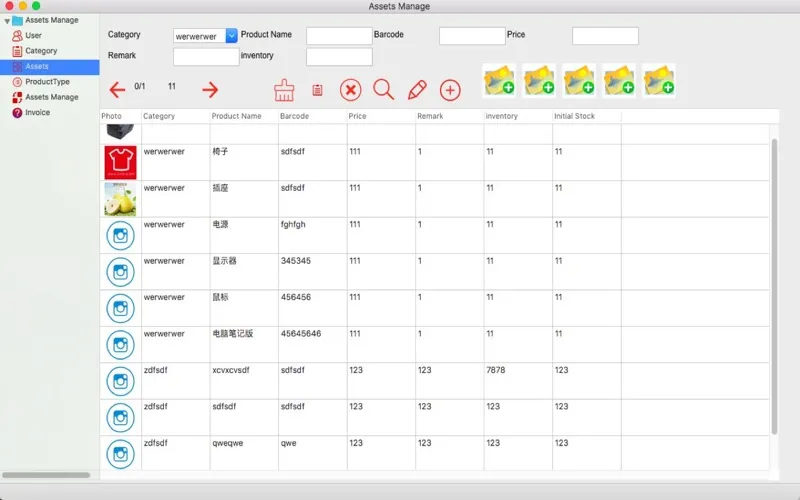The image size is (800, 500).
Task: Go to next page with right arrow
Action: (210, 90)
